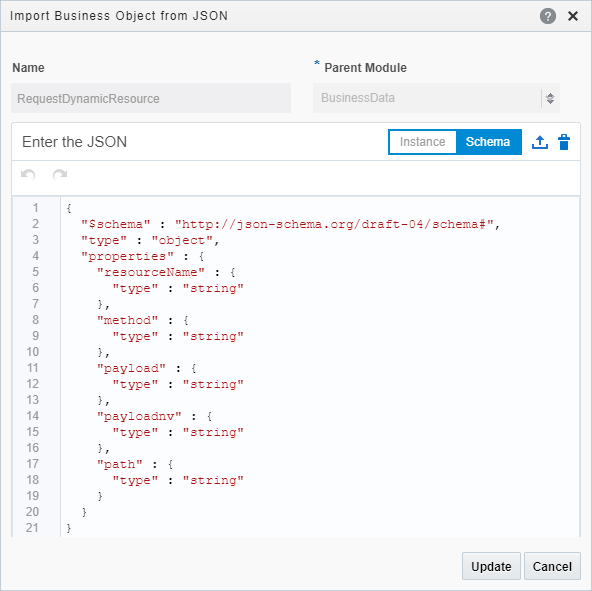Click the "$schema" key on line 2
This screenshot has width=592, height=591.
point(116,224)
